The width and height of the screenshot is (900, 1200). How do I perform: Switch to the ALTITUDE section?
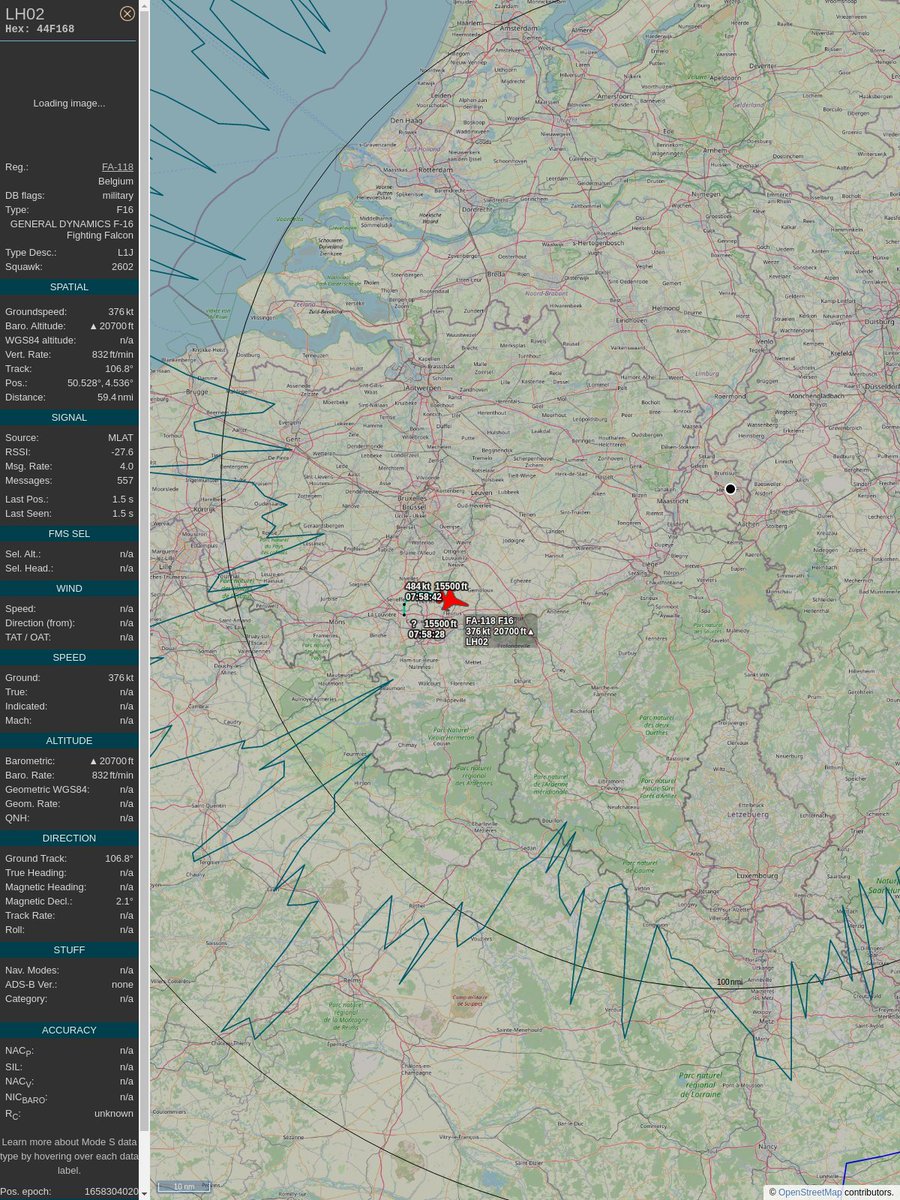click(x=68, y=740)
